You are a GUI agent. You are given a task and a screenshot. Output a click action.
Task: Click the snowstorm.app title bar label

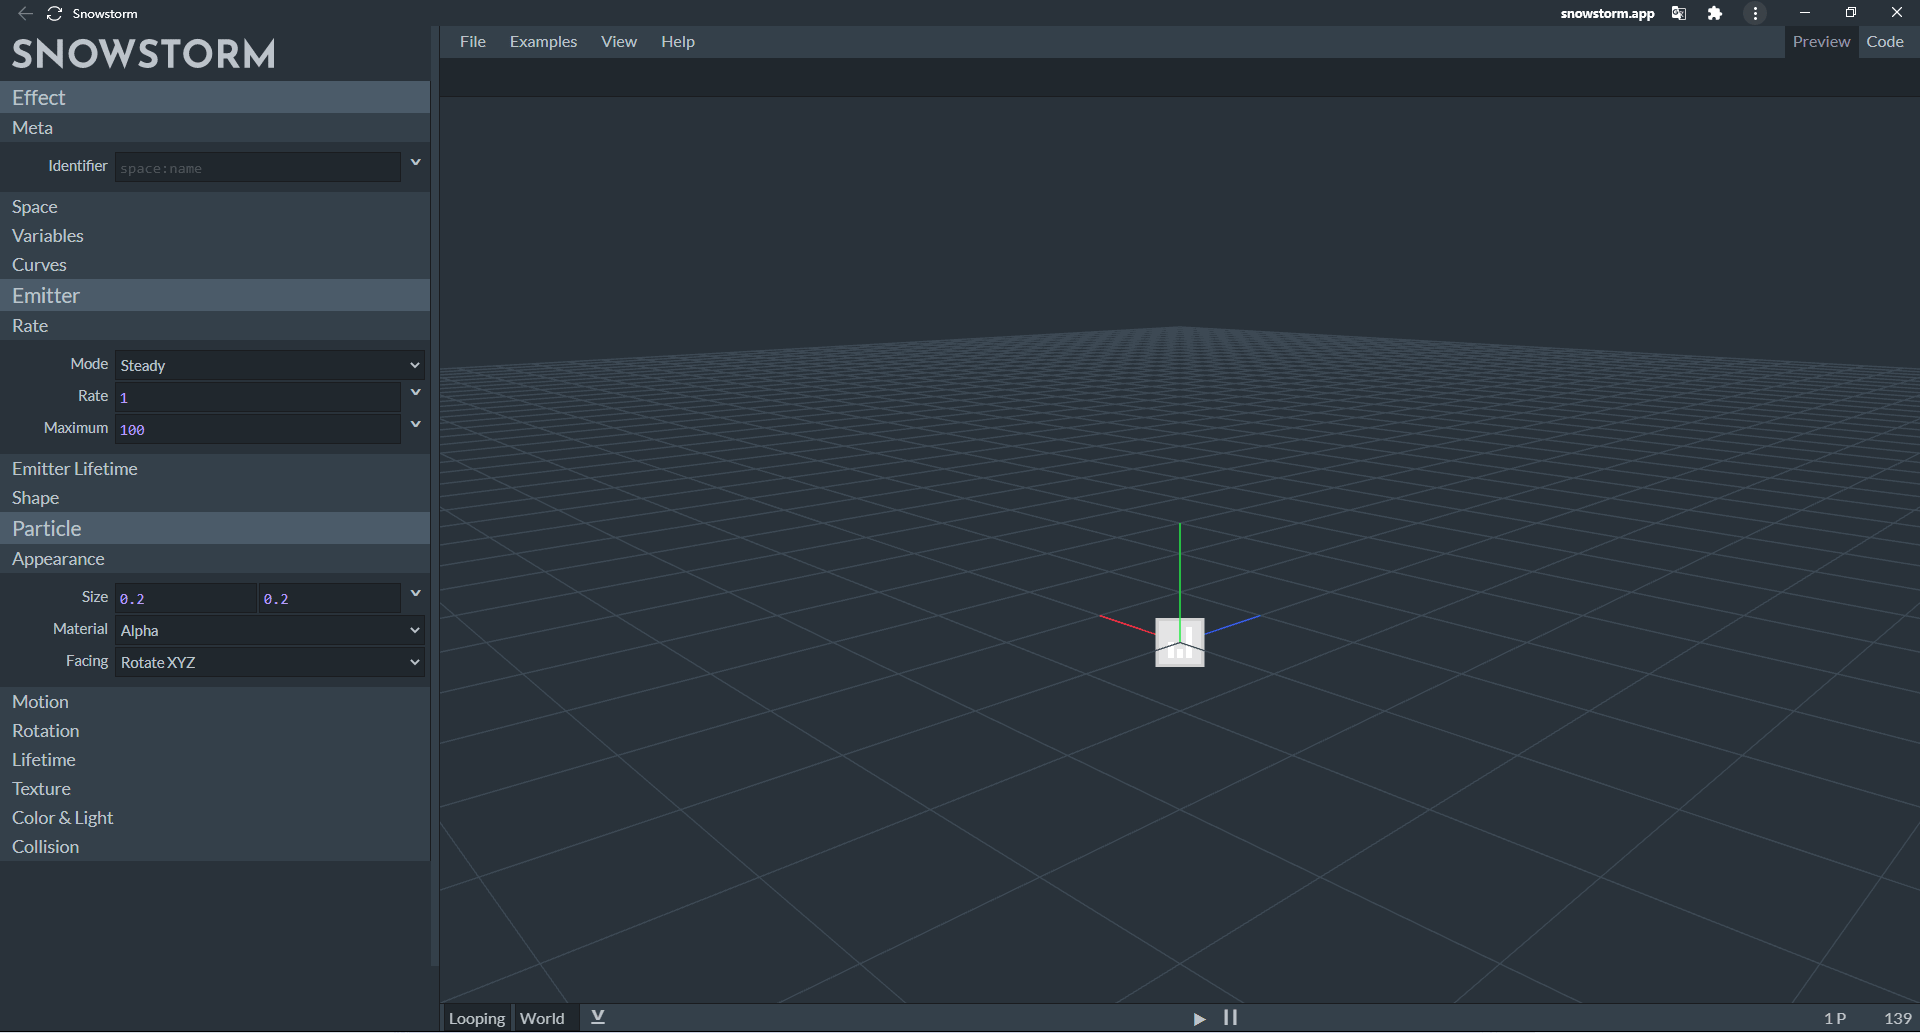pyautogui.click(x=1607, y=13)
